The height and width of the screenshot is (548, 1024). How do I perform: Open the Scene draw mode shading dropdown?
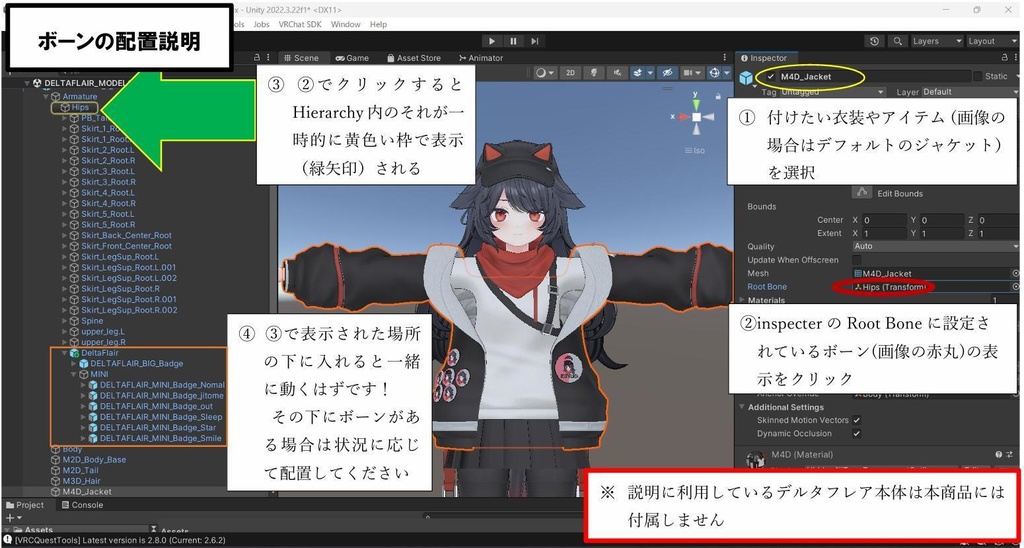545,73
